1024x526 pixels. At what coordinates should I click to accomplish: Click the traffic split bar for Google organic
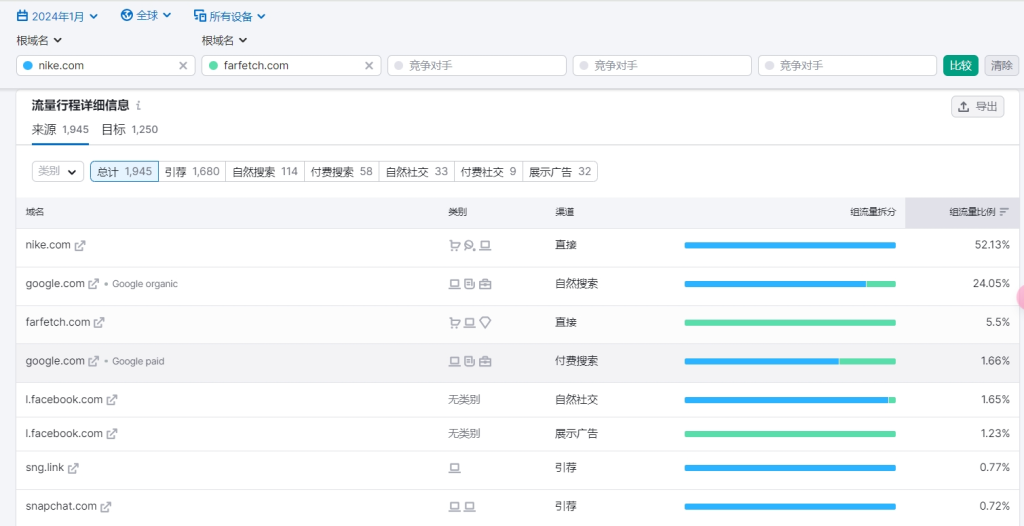point(790,284)
